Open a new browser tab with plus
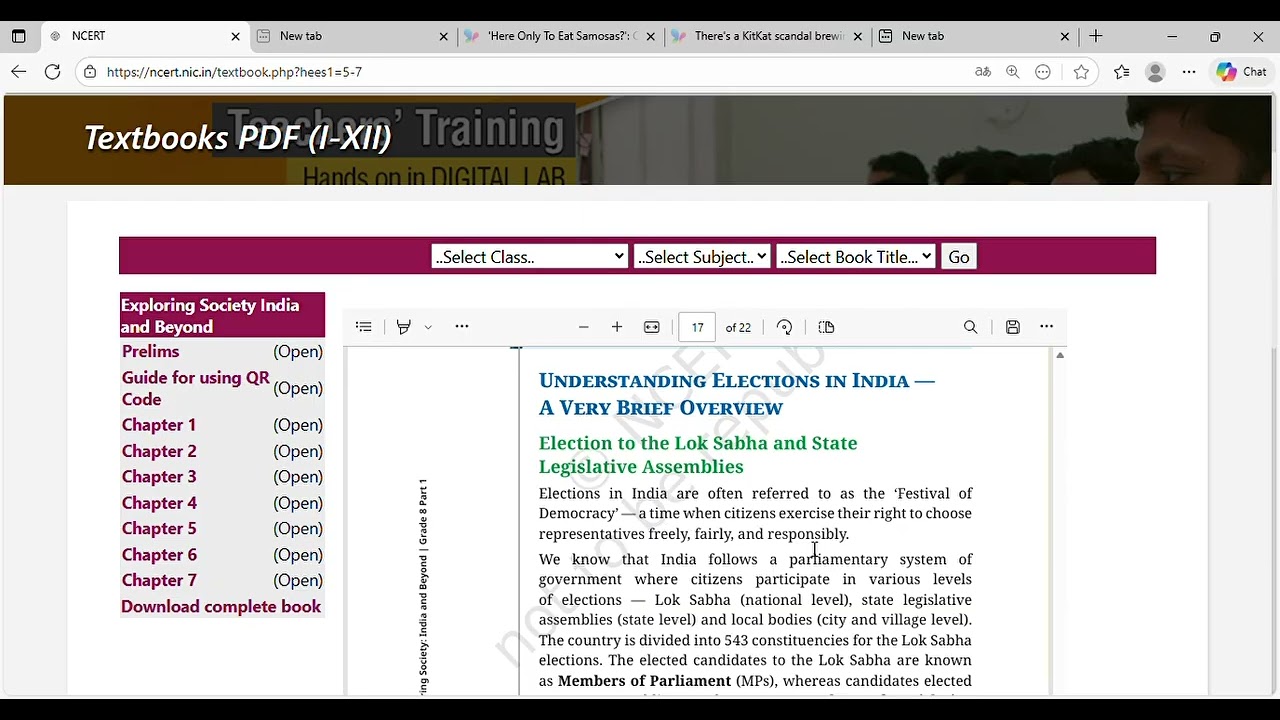This screenshot has width=1280, height=720. 1096,36
